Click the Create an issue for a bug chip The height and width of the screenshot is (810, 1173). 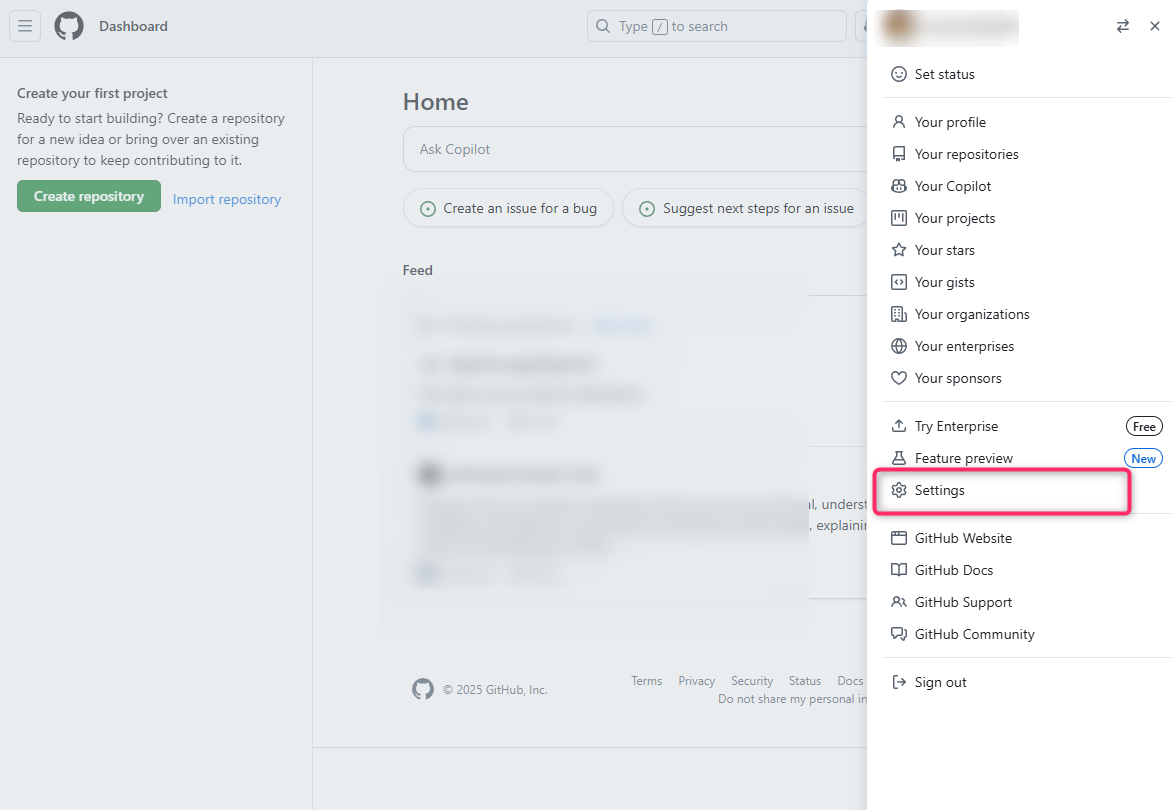pos(508,209)
